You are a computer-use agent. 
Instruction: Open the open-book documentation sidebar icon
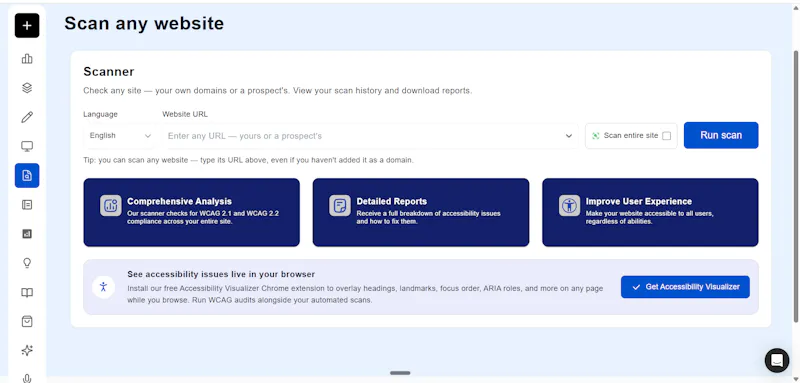pyautogui.click(x=27, y=292)
